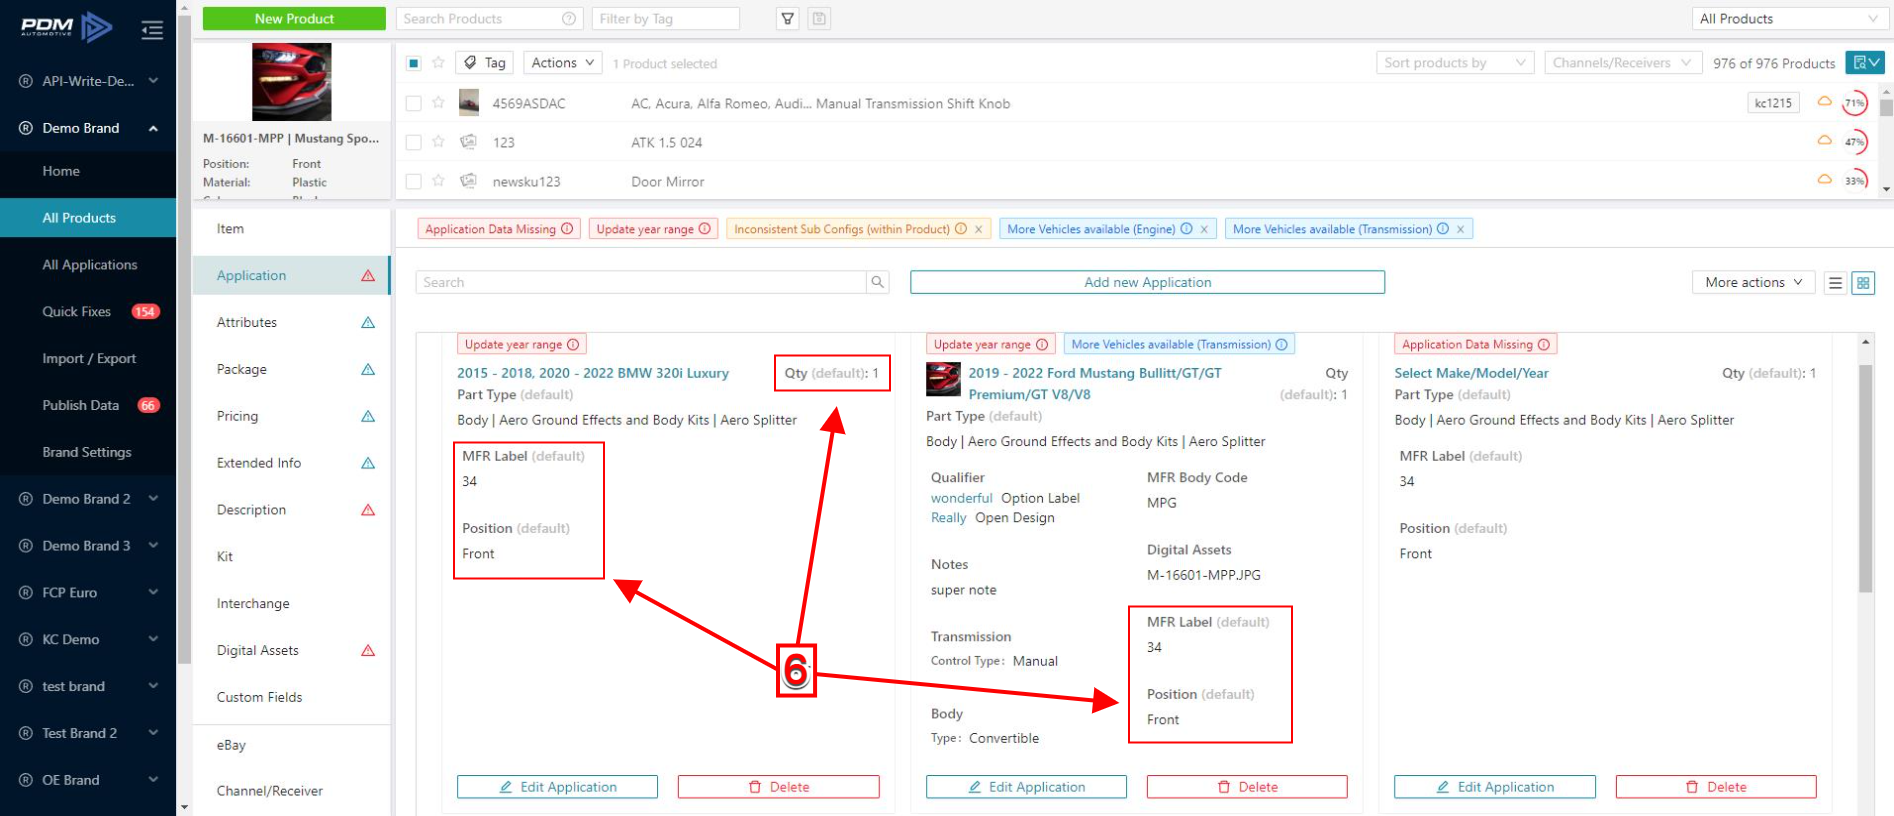
Task: Switch to grid view icon
Action: tap(1863, 283)
